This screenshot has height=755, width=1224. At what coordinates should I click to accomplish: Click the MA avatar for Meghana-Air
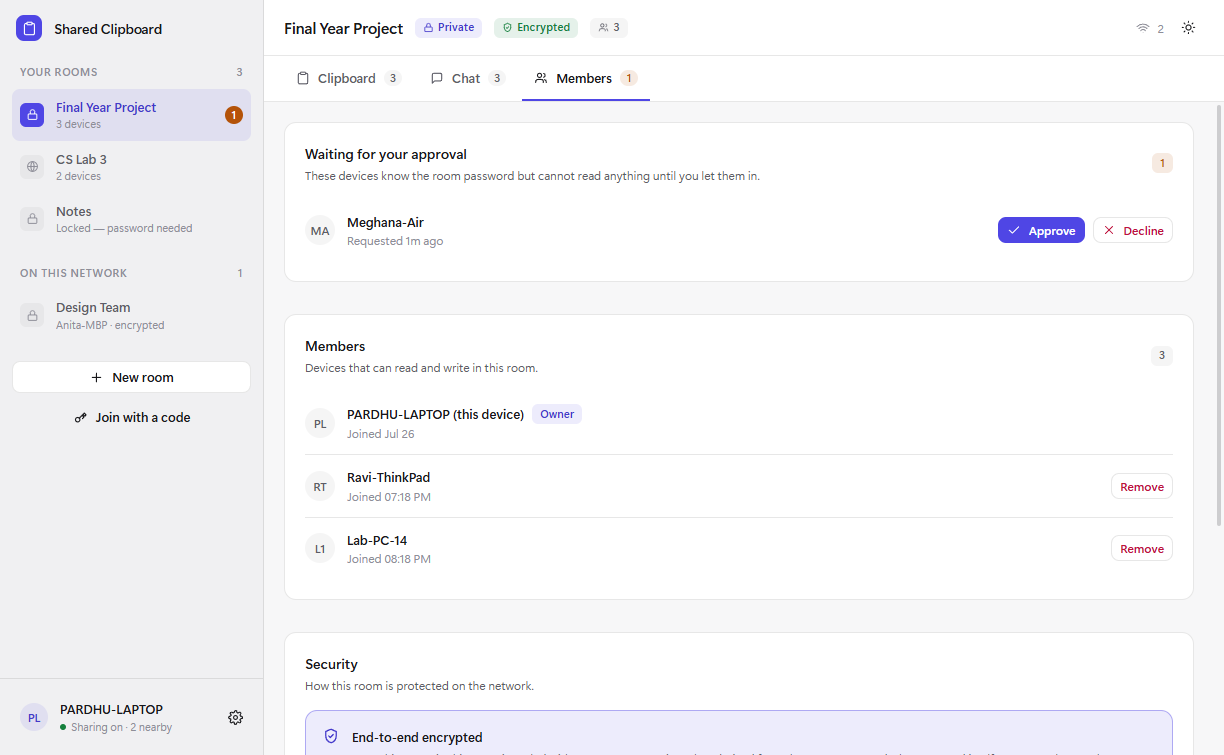(320, 231)
